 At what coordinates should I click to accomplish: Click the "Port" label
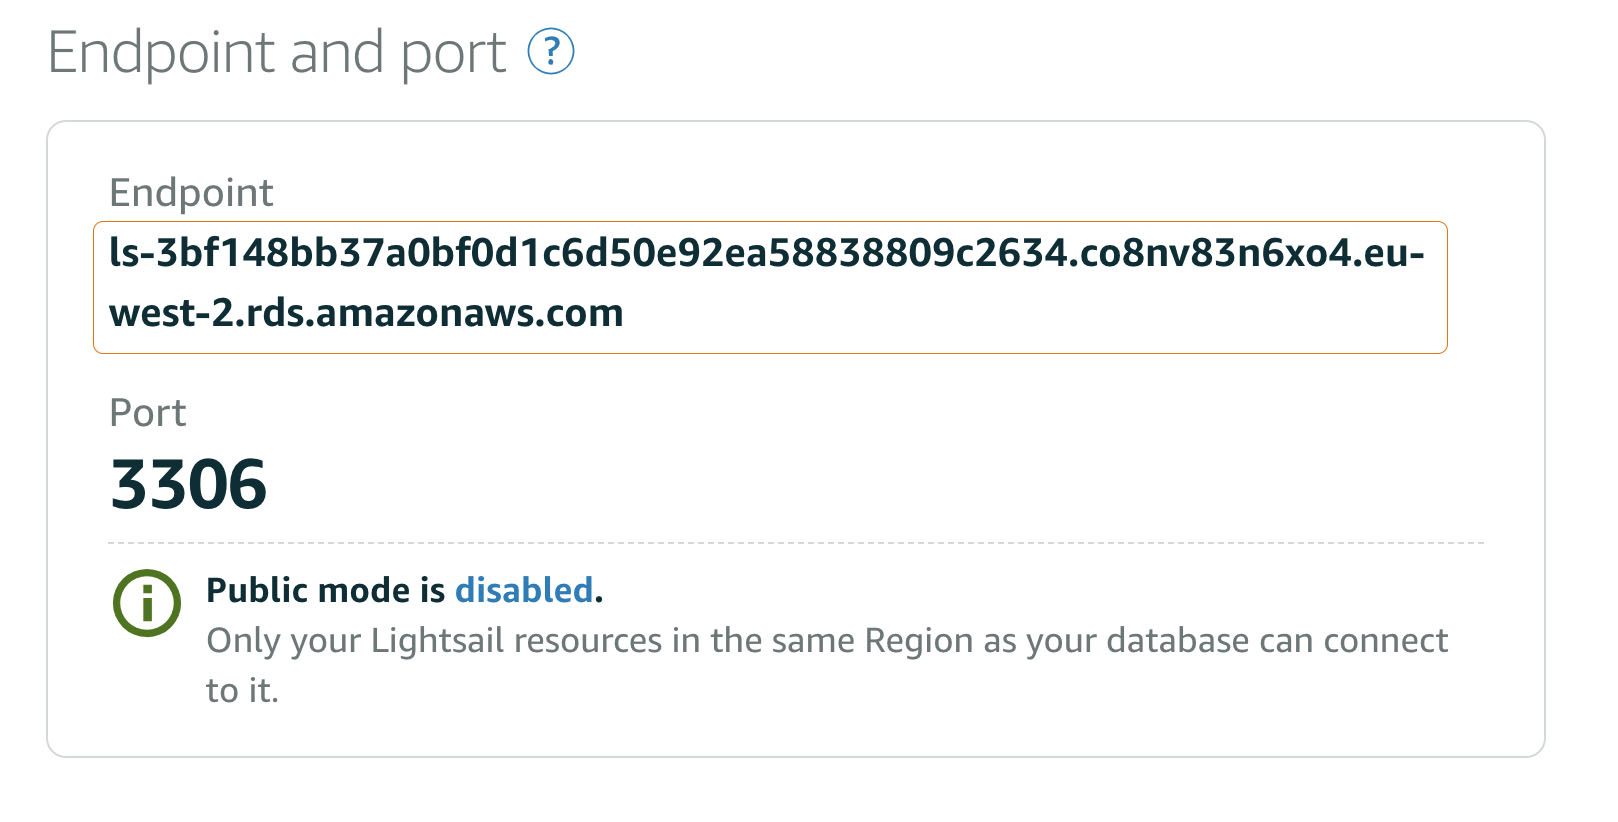pyautogui.click(x=147, y=413)
